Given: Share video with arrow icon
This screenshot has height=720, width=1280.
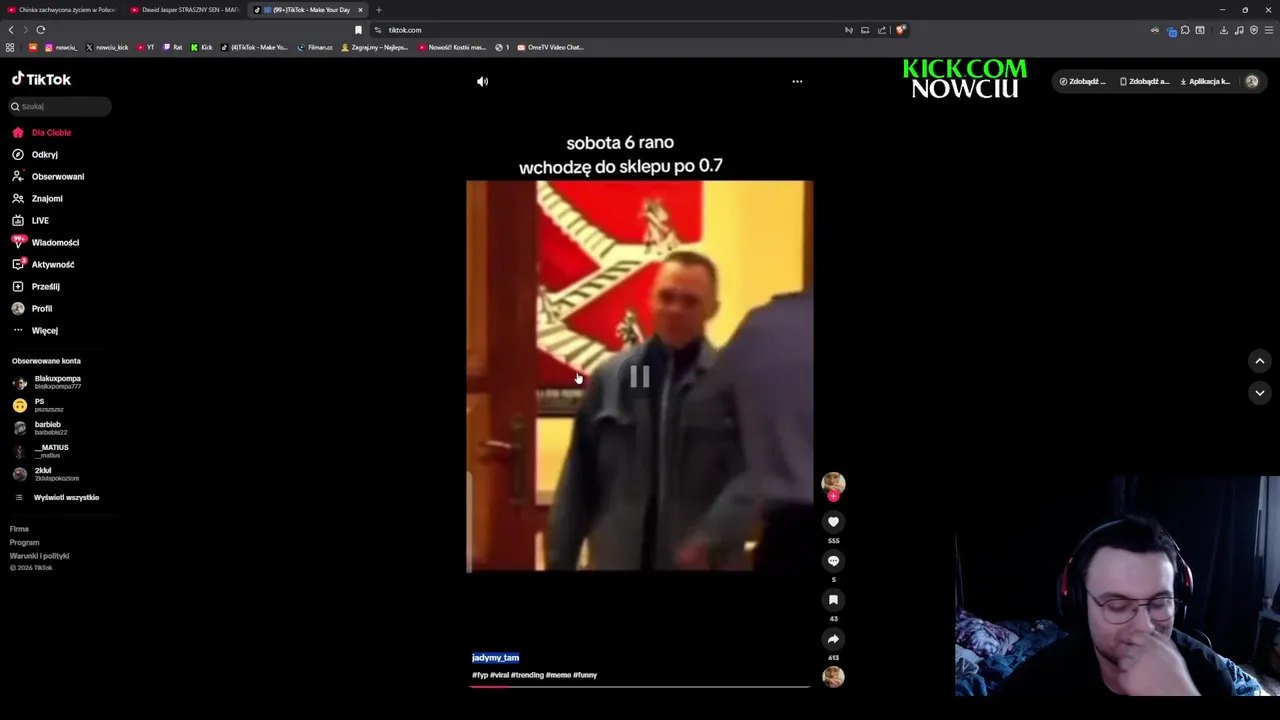Looking at the screenshot, I should click(x=833, y=639).
